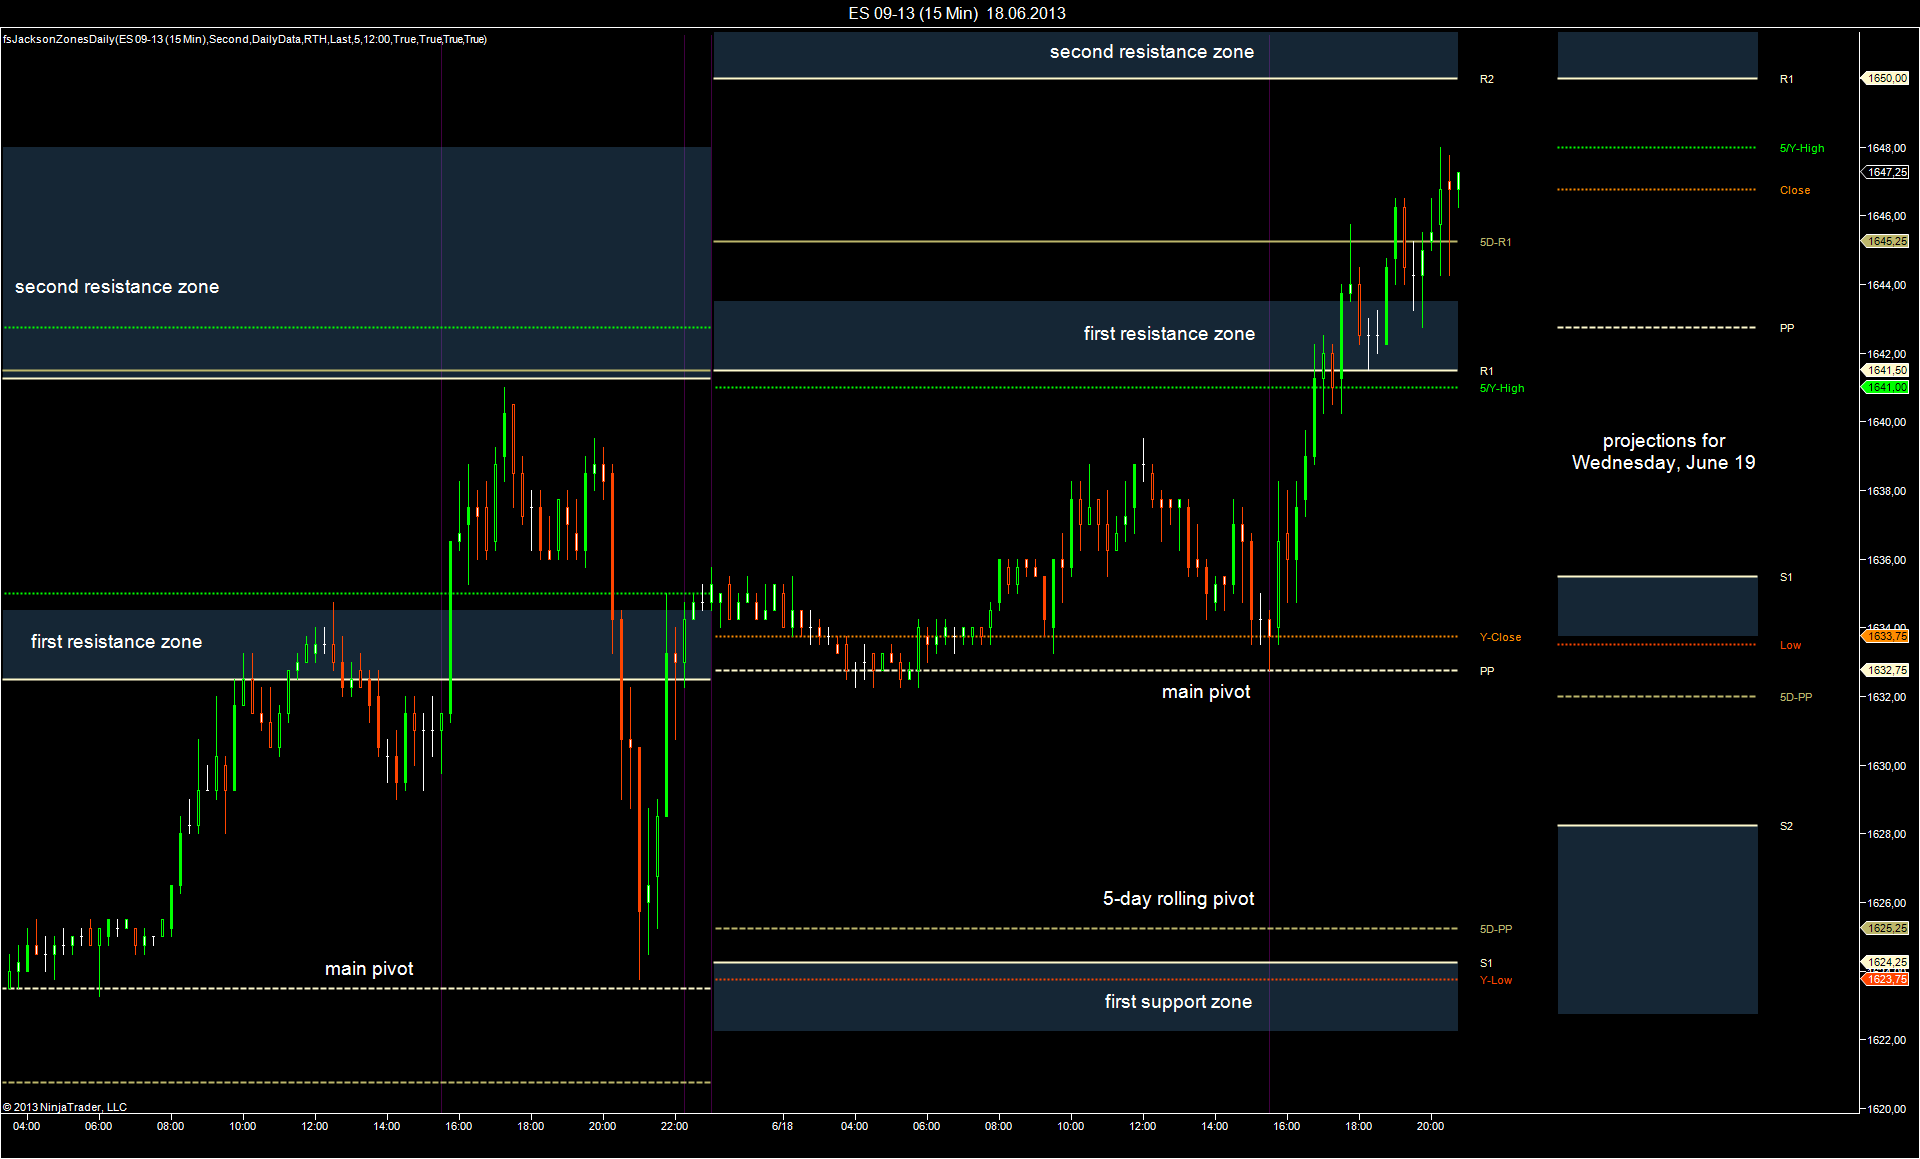
Task: Click the fsJacksonZonesDaily indicator label
Action: (245, 39)
